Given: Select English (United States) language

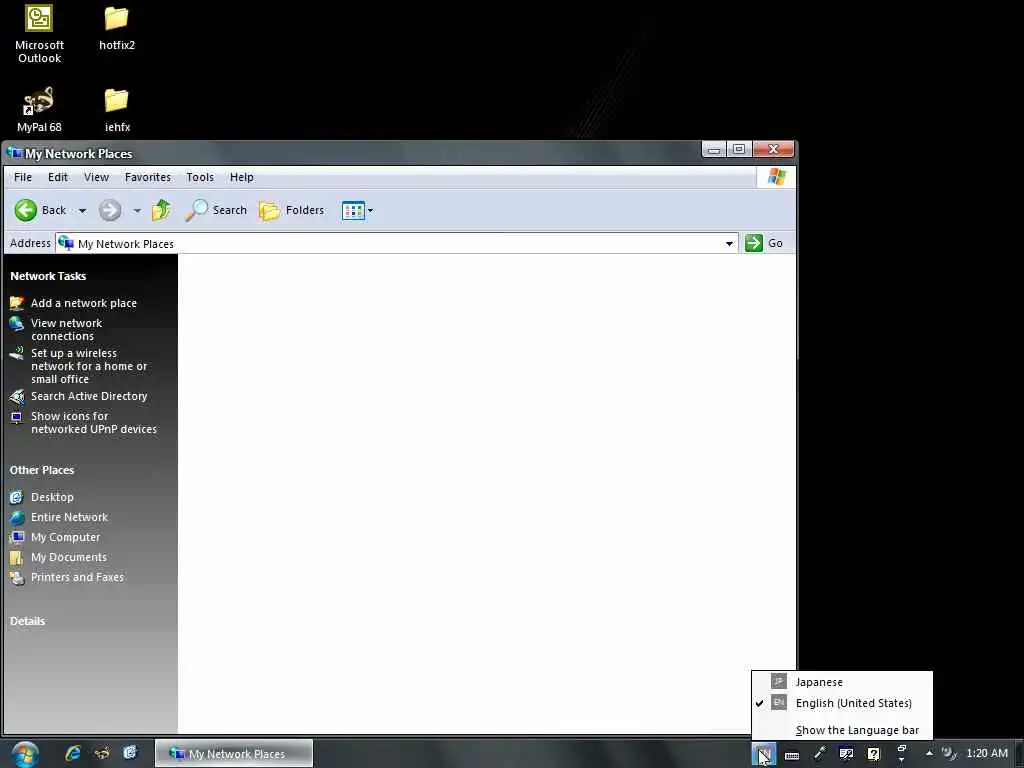Looking at the screenshot, I should [842, 703].
